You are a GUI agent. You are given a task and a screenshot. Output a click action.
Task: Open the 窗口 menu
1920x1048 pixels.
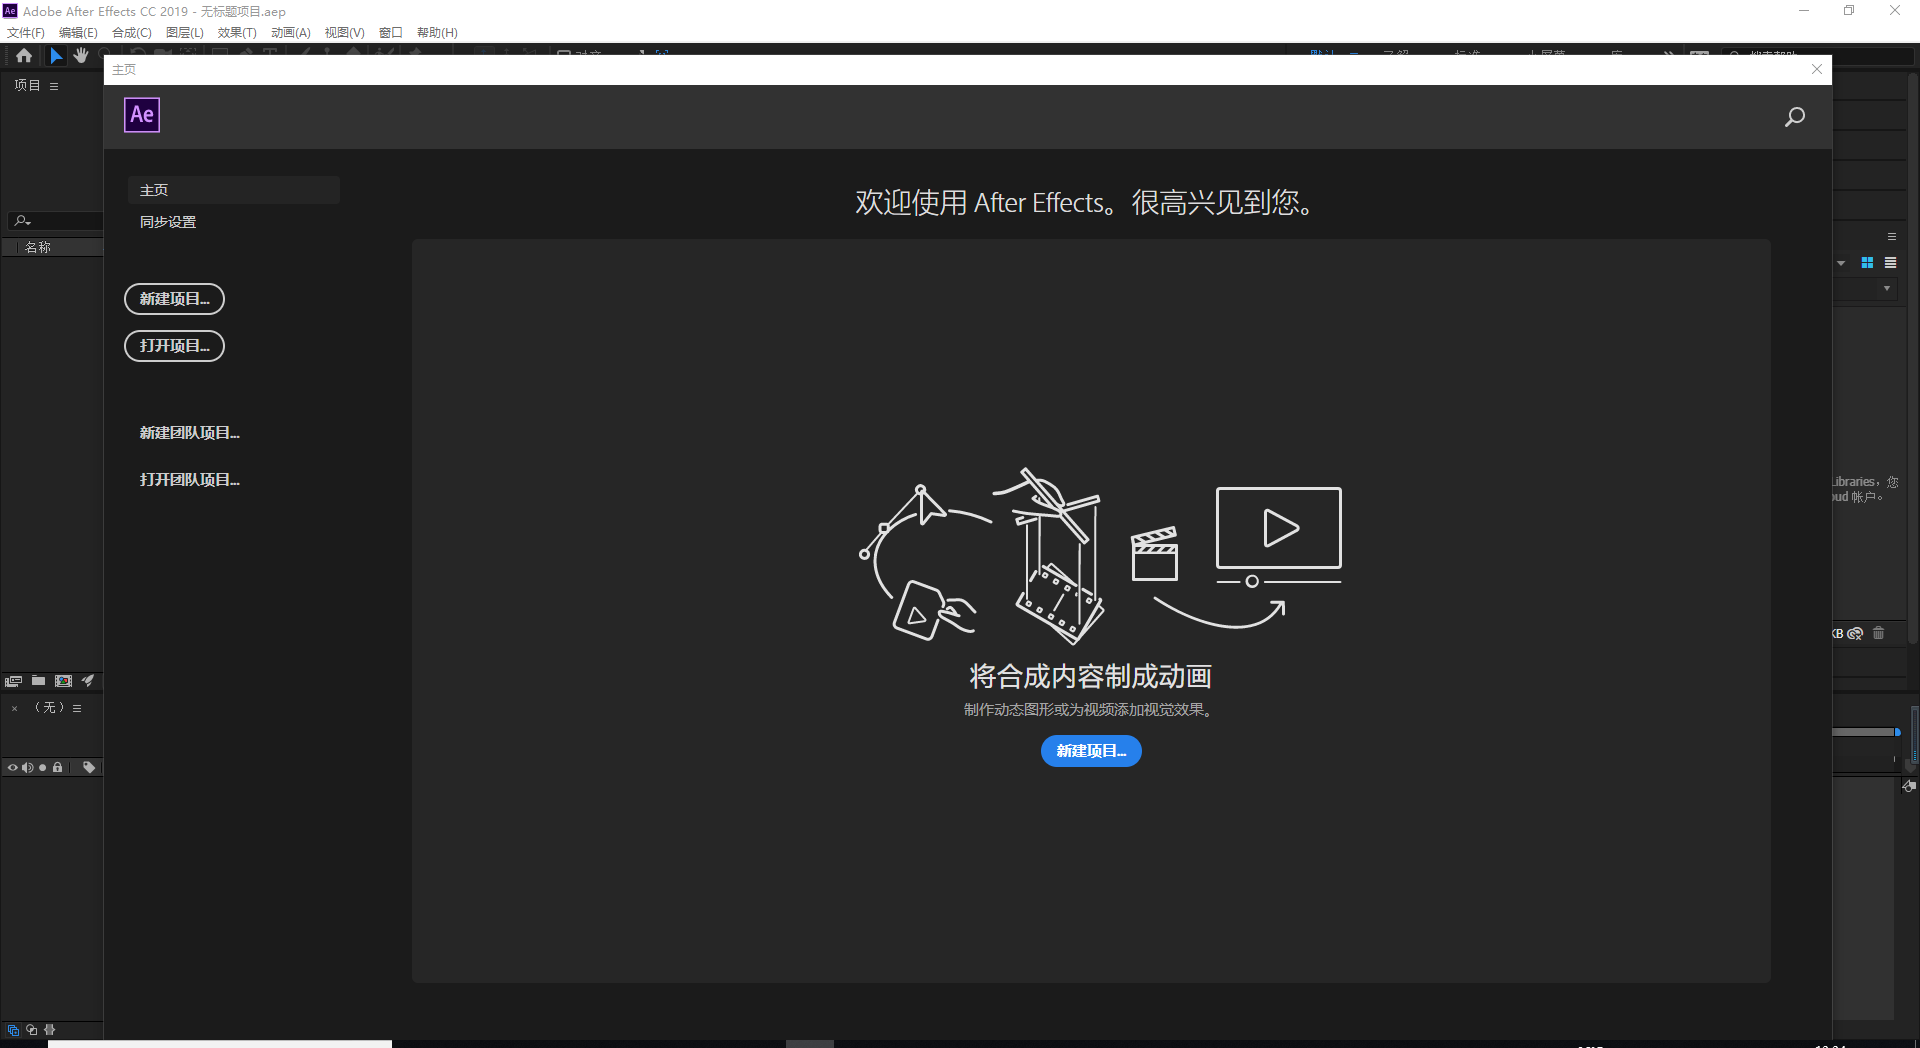391,33
